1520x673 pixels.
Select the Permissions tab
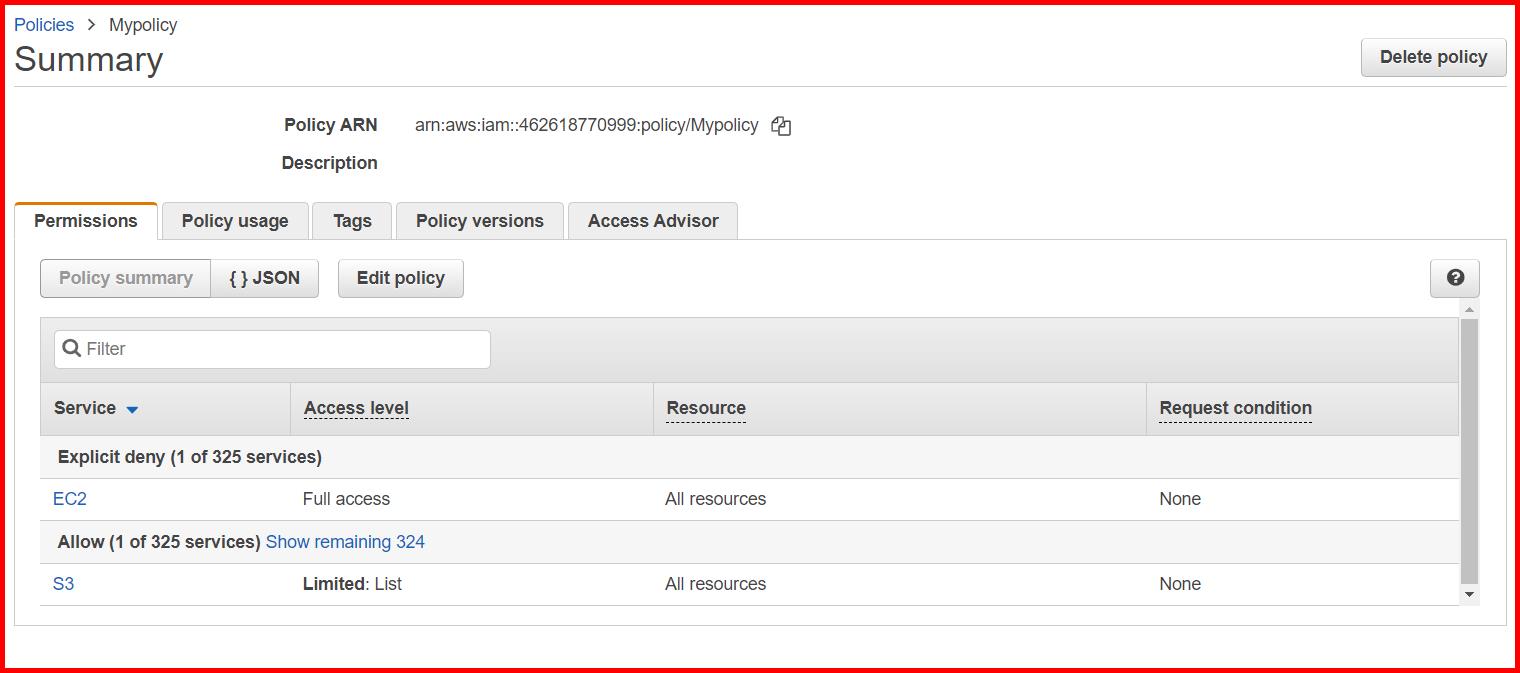point(86,220)
